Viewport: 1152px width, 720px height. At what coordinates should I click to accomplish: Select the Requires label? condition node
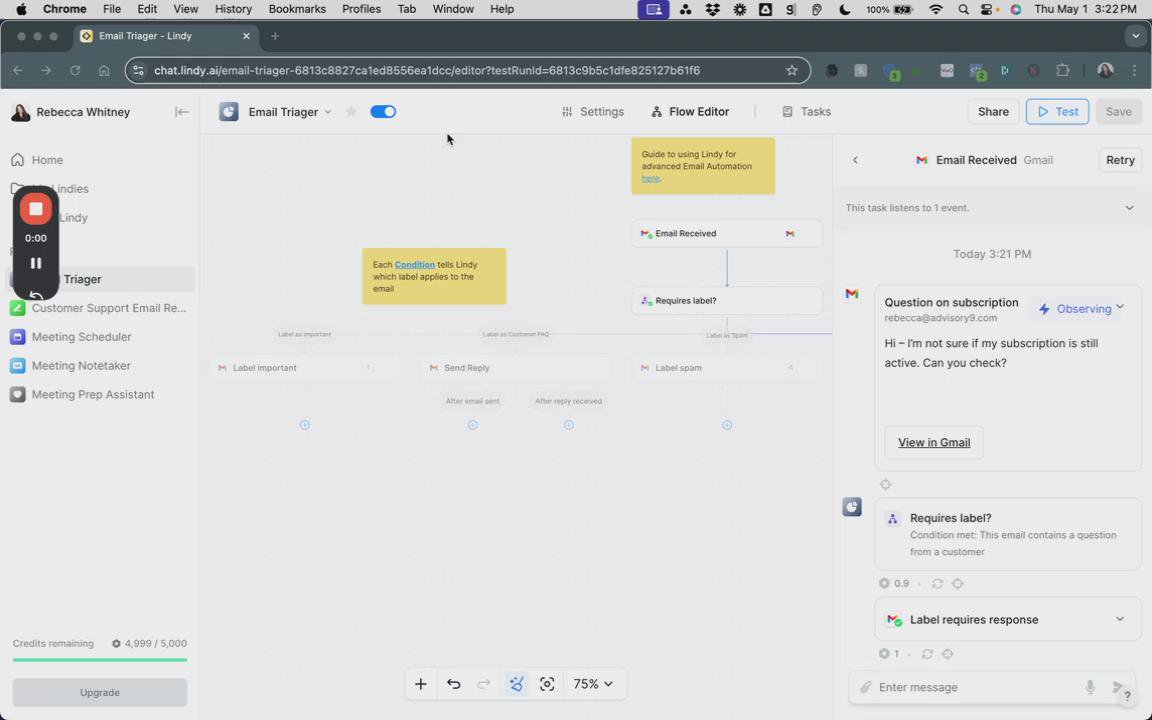(x=726, y=300)
